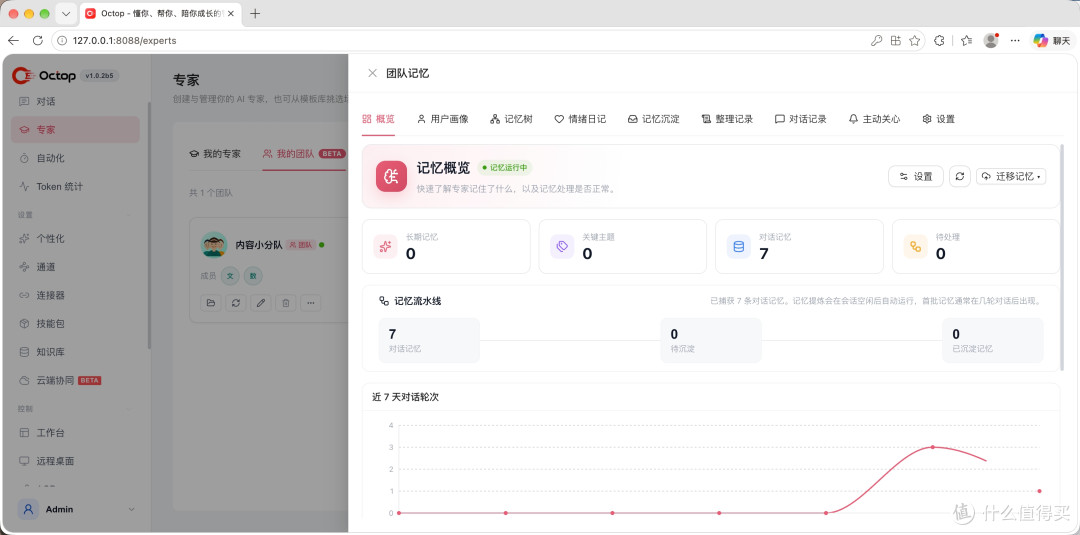
Task: Open 工作台 in the sidebar
Action: coord(75,432)
